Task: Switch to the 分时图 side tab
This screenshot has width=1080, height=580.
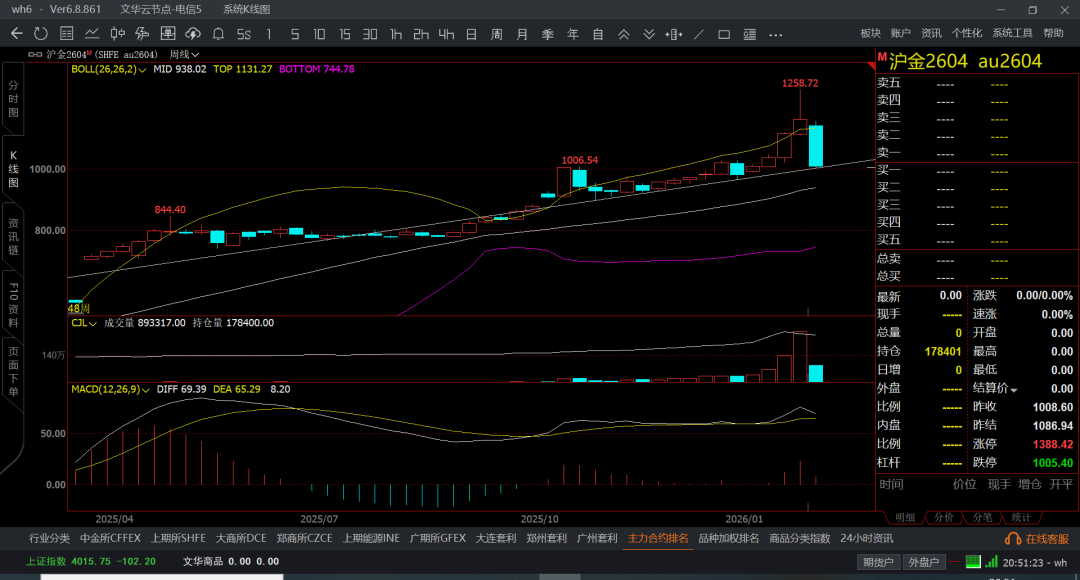Action: (x=13, y=99)
